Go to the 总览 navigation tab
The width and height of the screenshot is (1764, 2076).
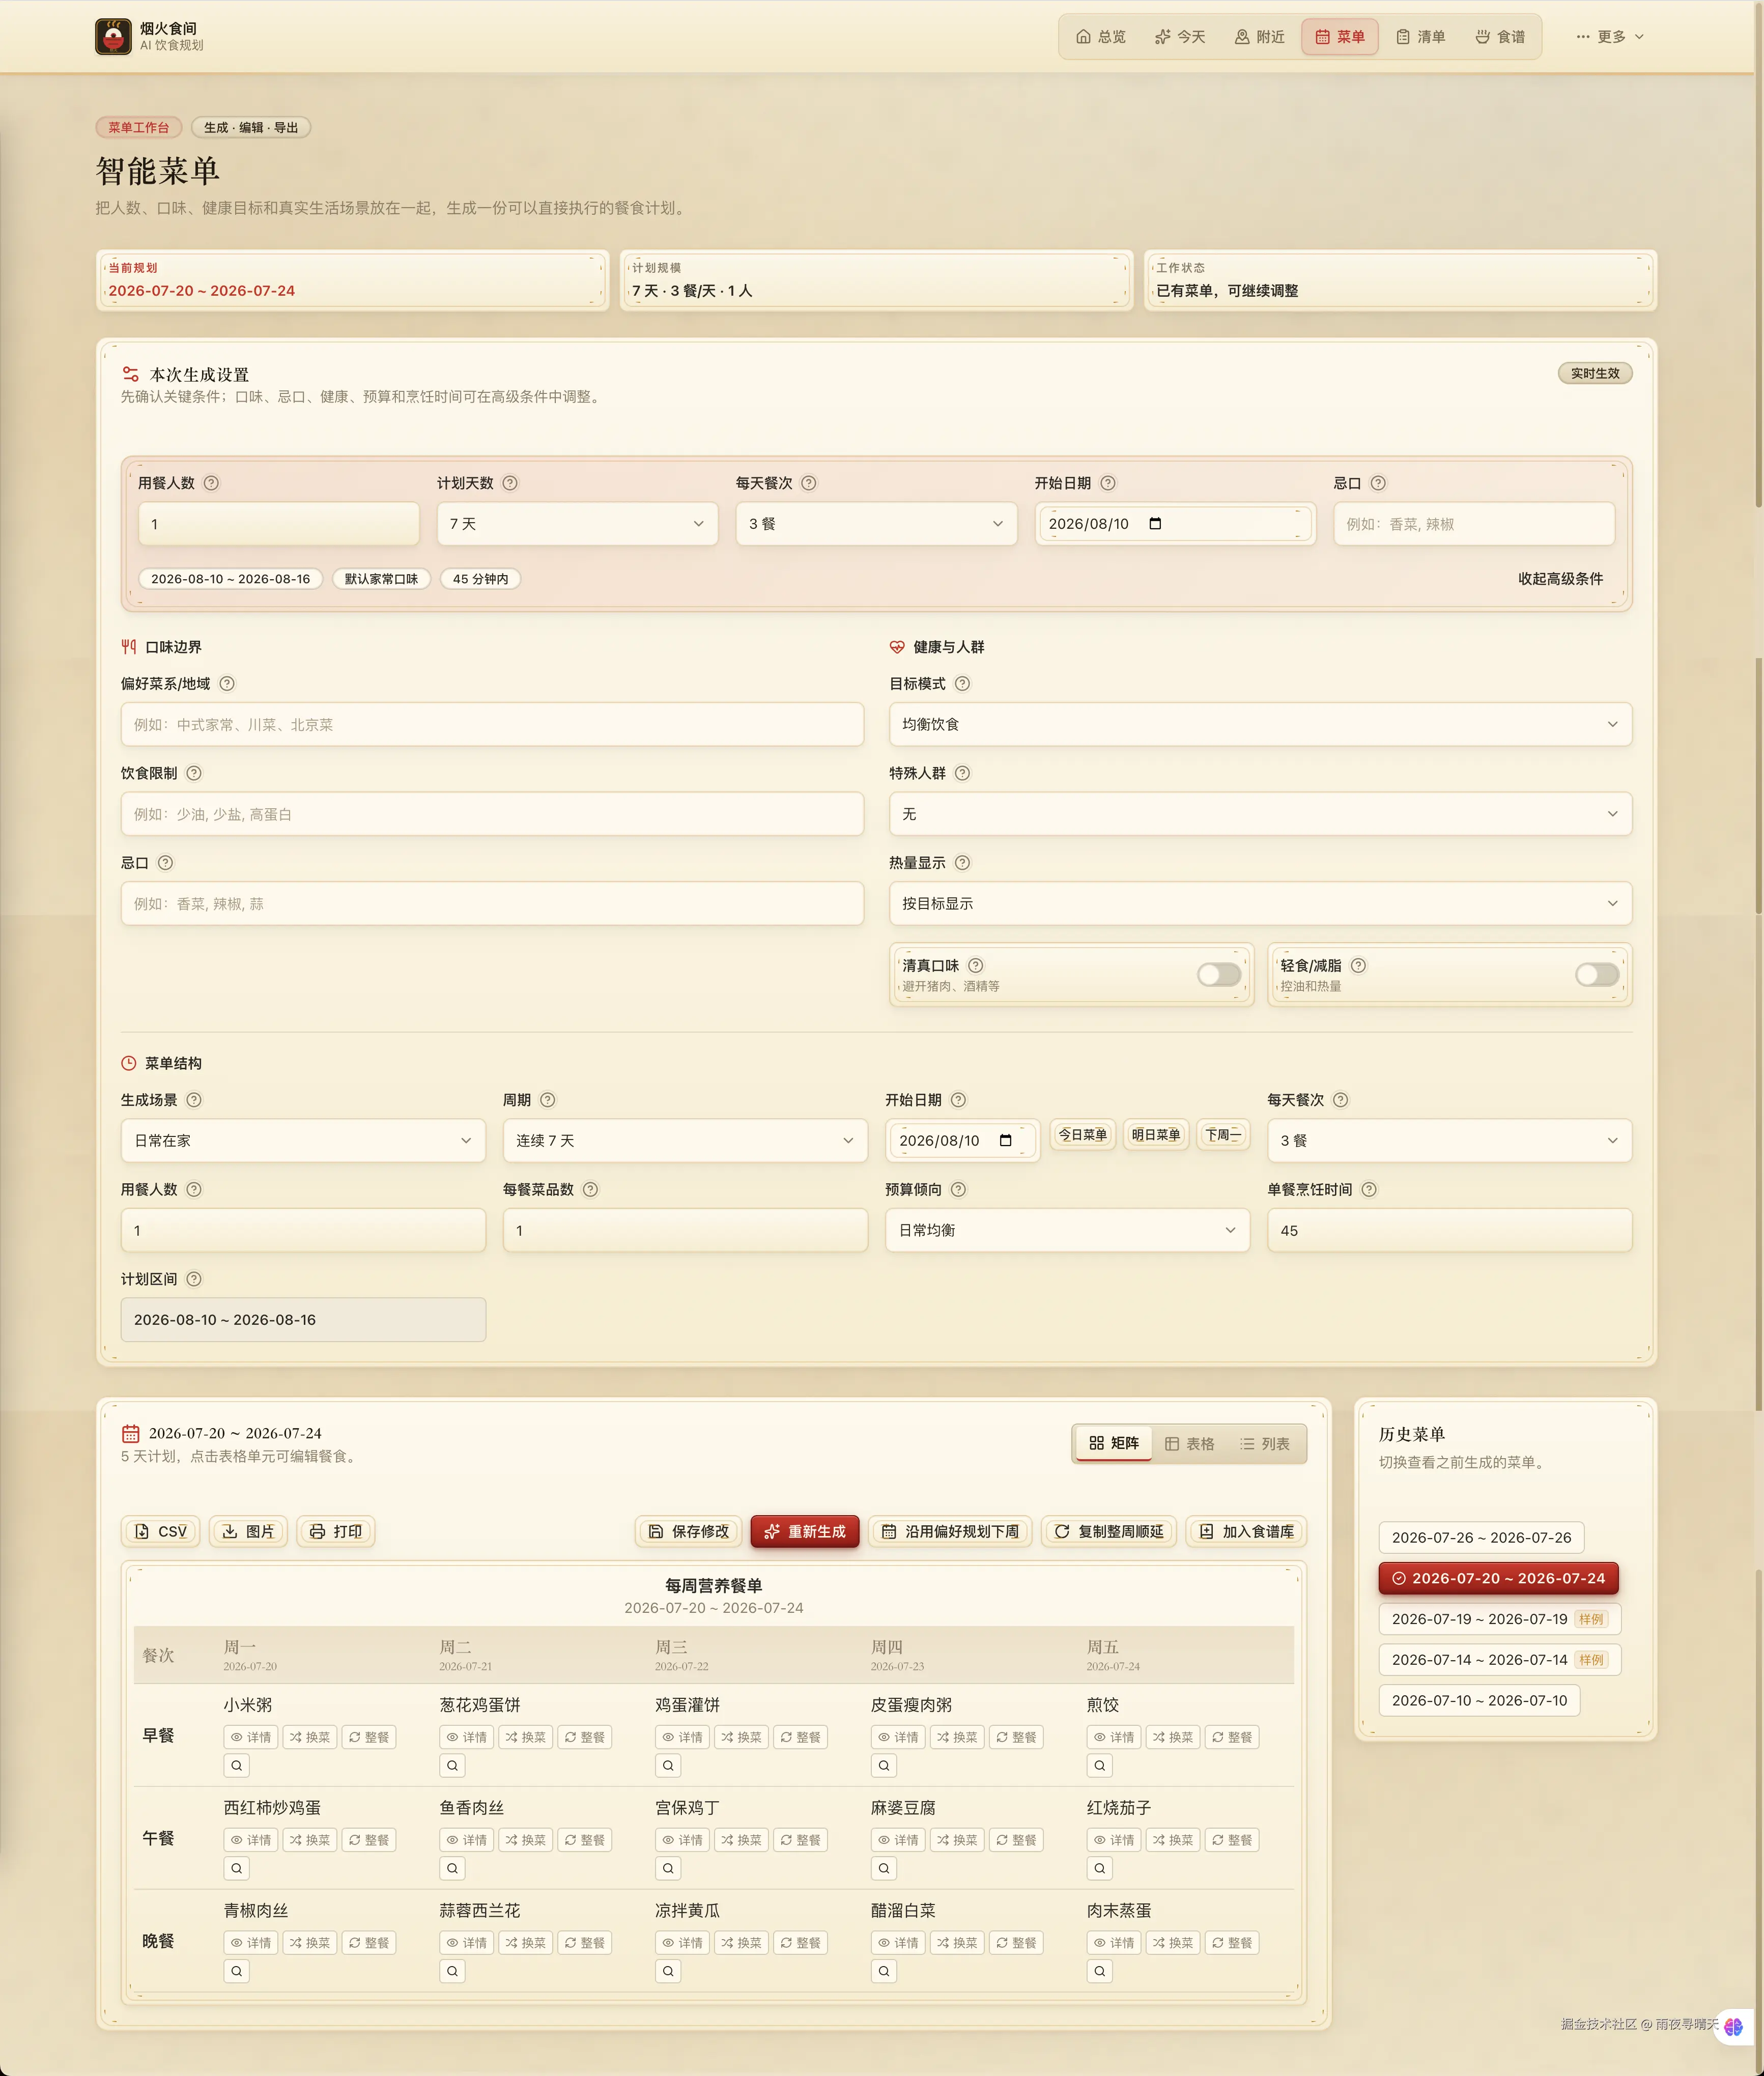1100,37
